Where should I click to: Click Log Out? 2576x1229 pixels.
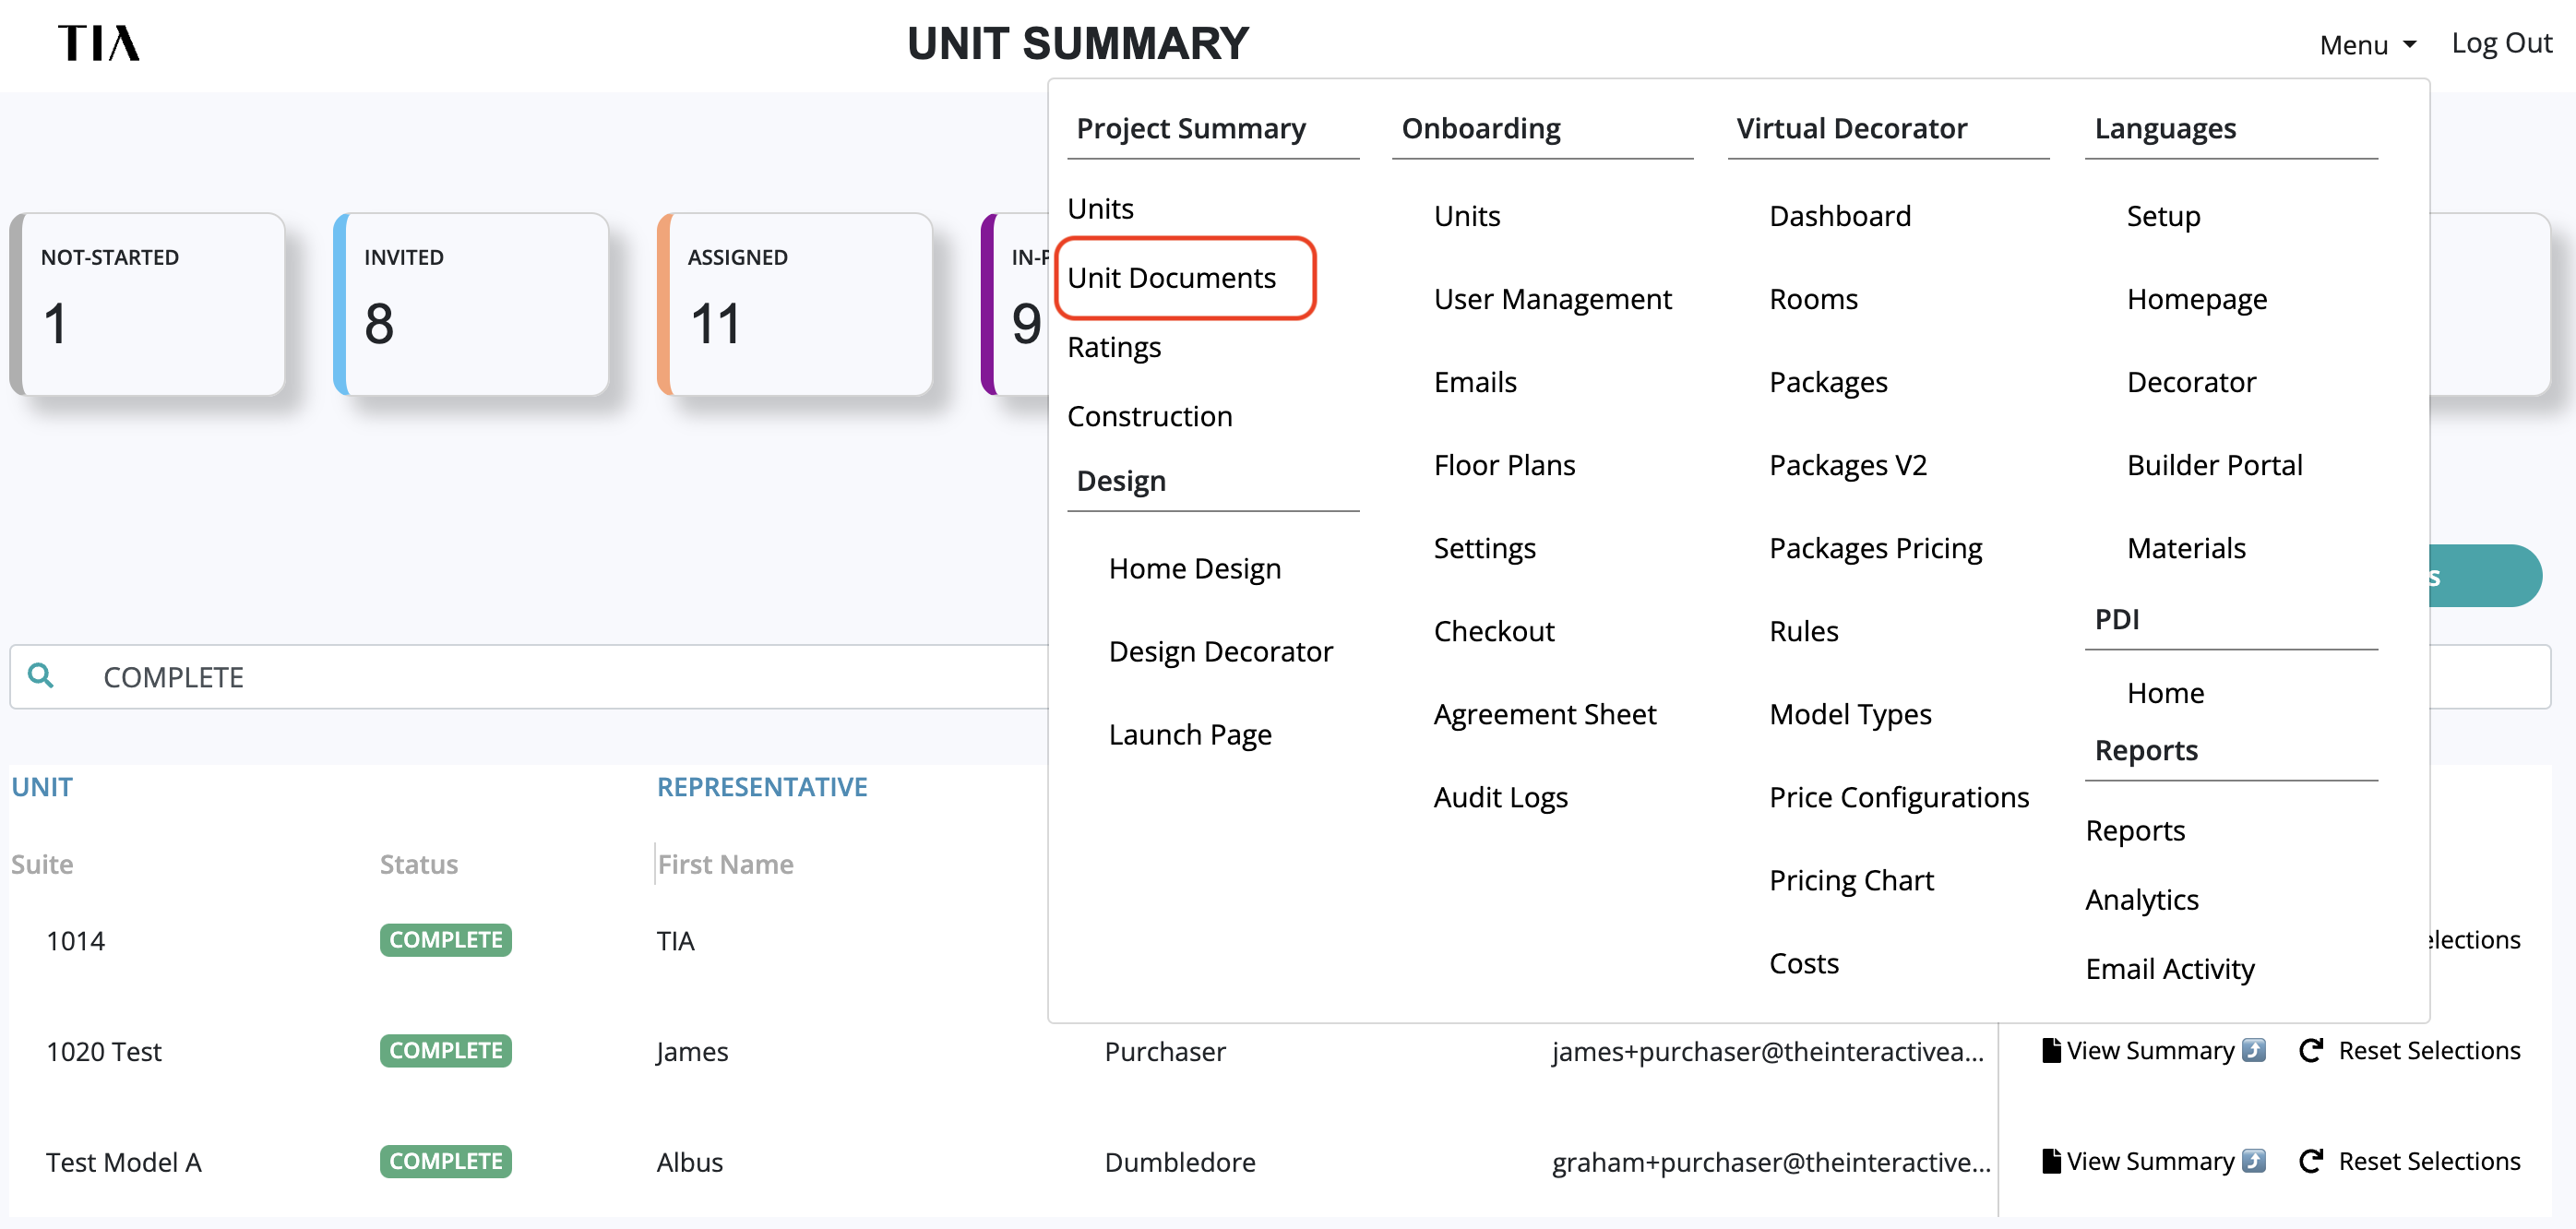2501,44
